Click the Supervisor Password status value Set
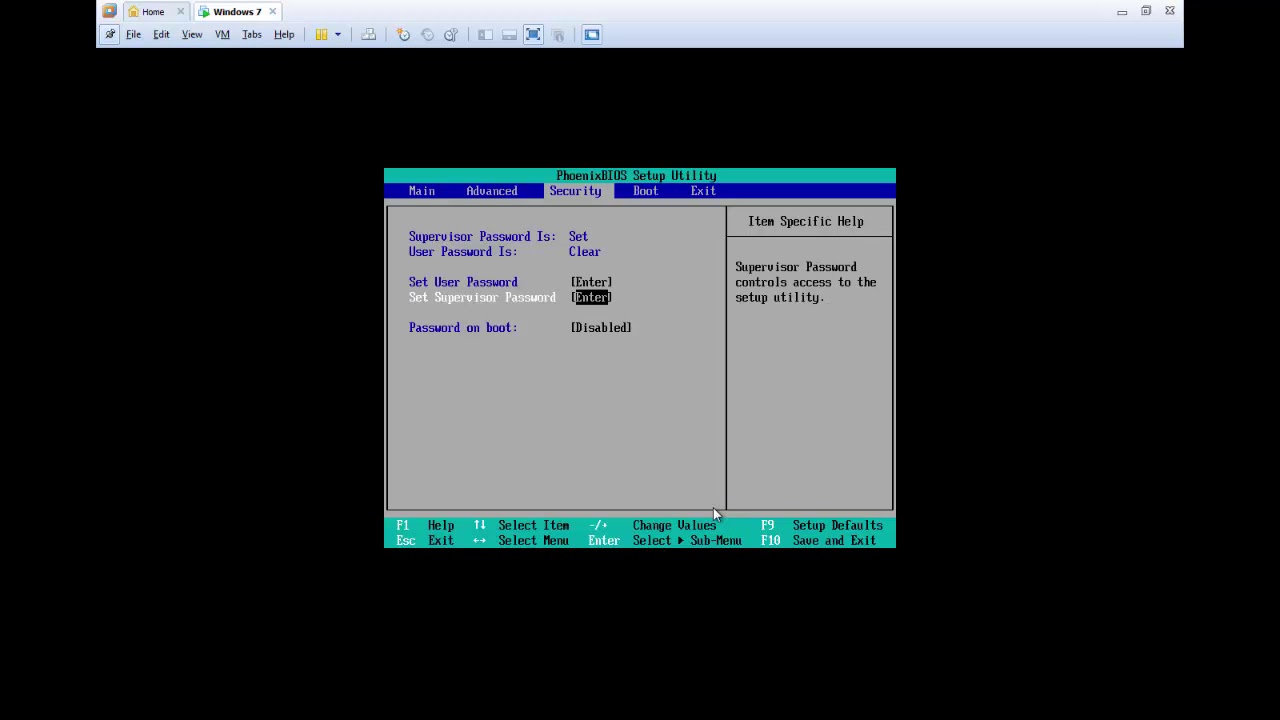 578,237
